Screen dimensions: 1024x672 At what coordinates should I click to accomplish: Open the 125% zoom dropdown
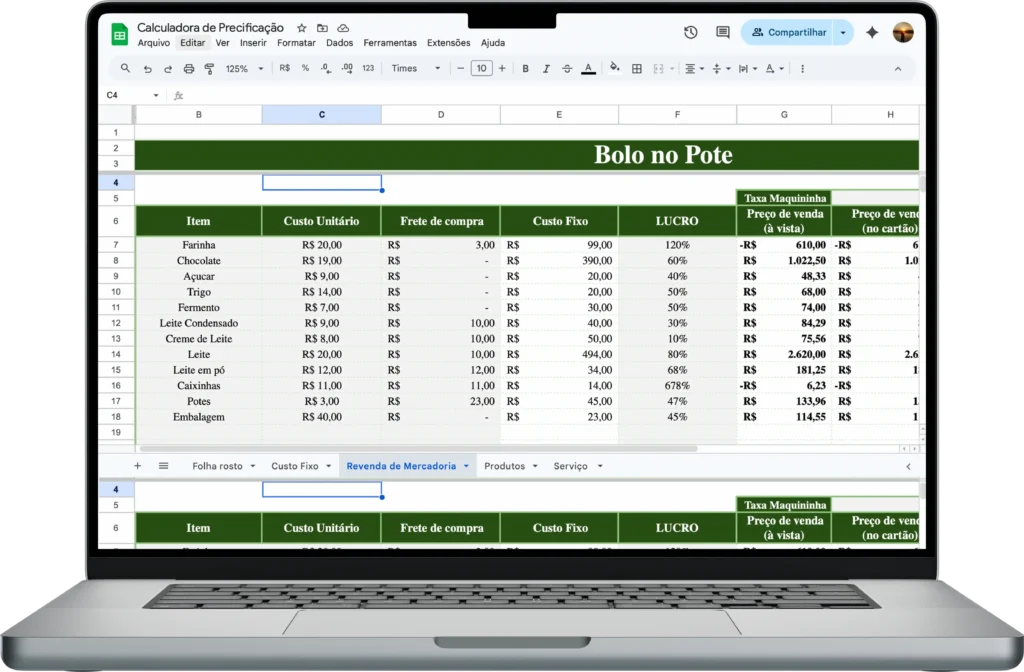(x=244, y=69)
